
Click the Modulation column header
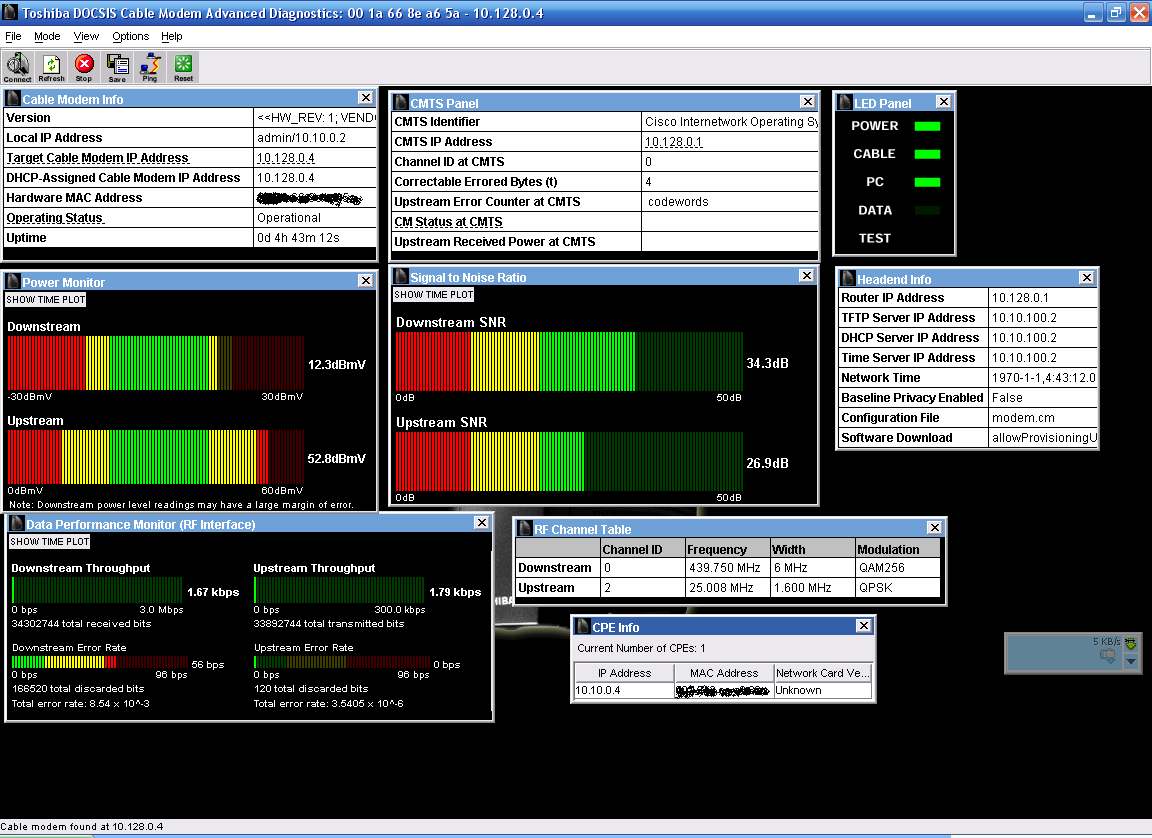pos(898,549)
